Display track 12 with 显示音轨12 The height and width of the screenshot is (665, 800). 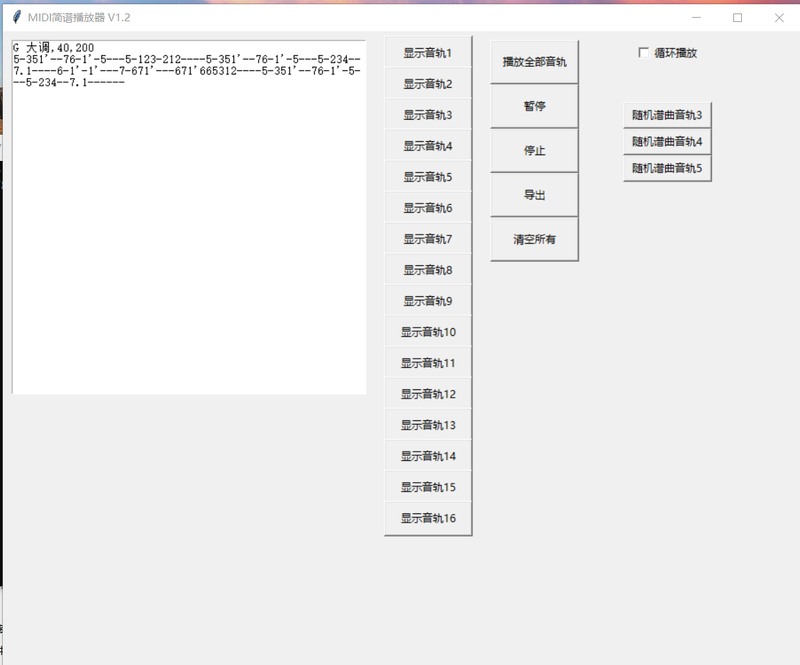[x=428, y=394]
